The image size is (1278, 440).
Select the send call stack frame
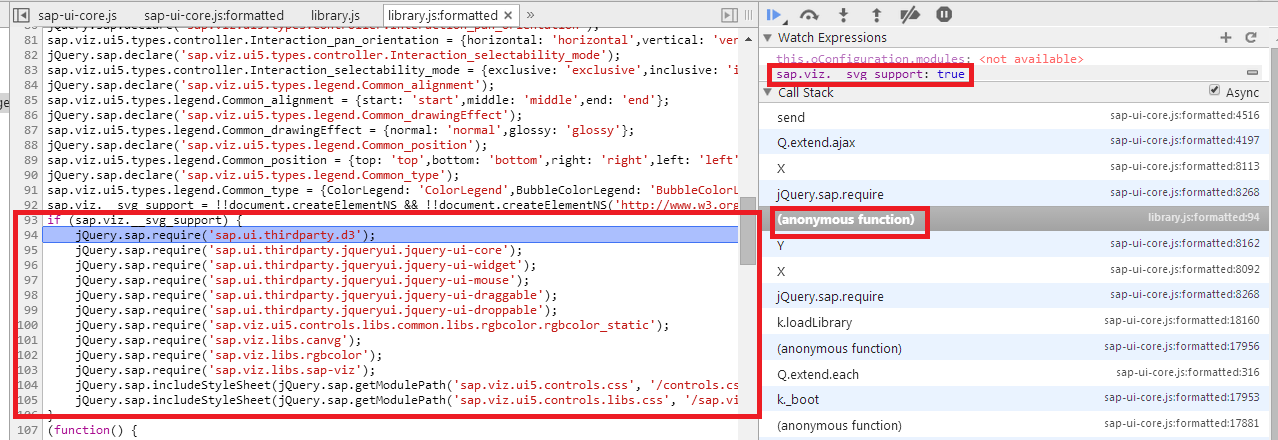click(x=1010, y=117)
